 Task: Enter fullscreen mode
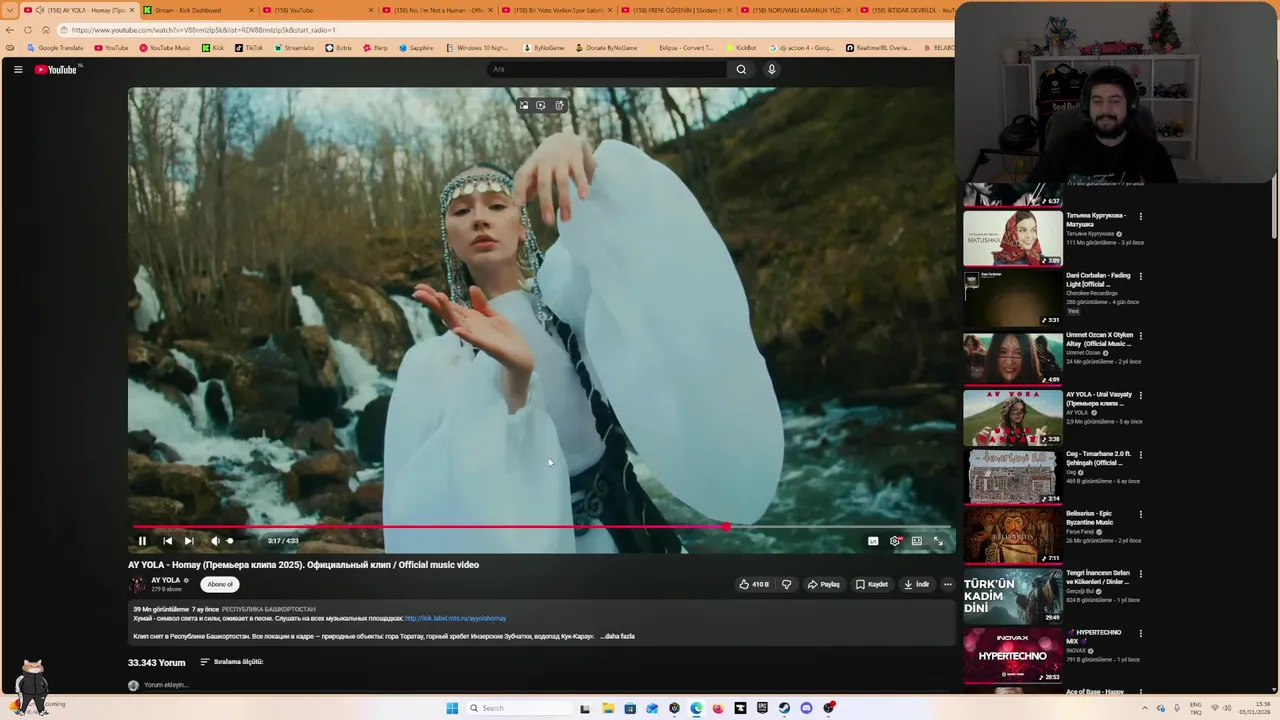[938, 541]
